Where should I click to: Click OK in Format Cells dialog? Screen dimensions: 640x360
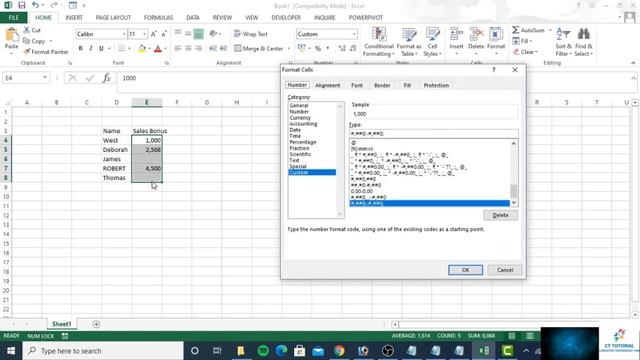click(x=465, y=270)
